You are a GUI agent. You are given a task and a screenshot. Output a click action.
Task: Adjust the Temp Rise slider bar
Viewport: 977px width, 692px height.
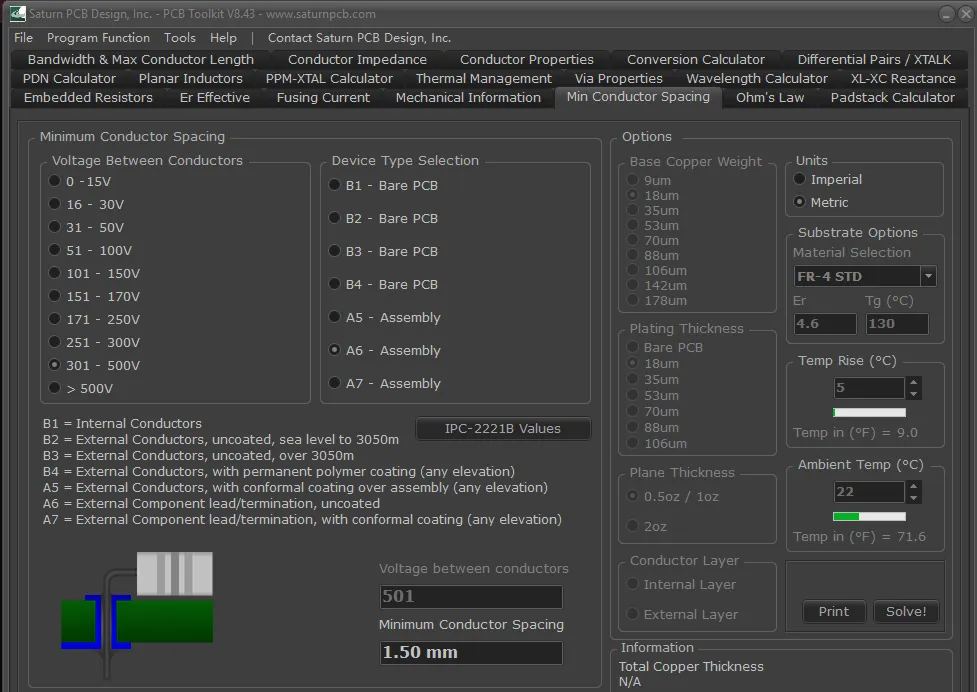(x=869, y=412)
